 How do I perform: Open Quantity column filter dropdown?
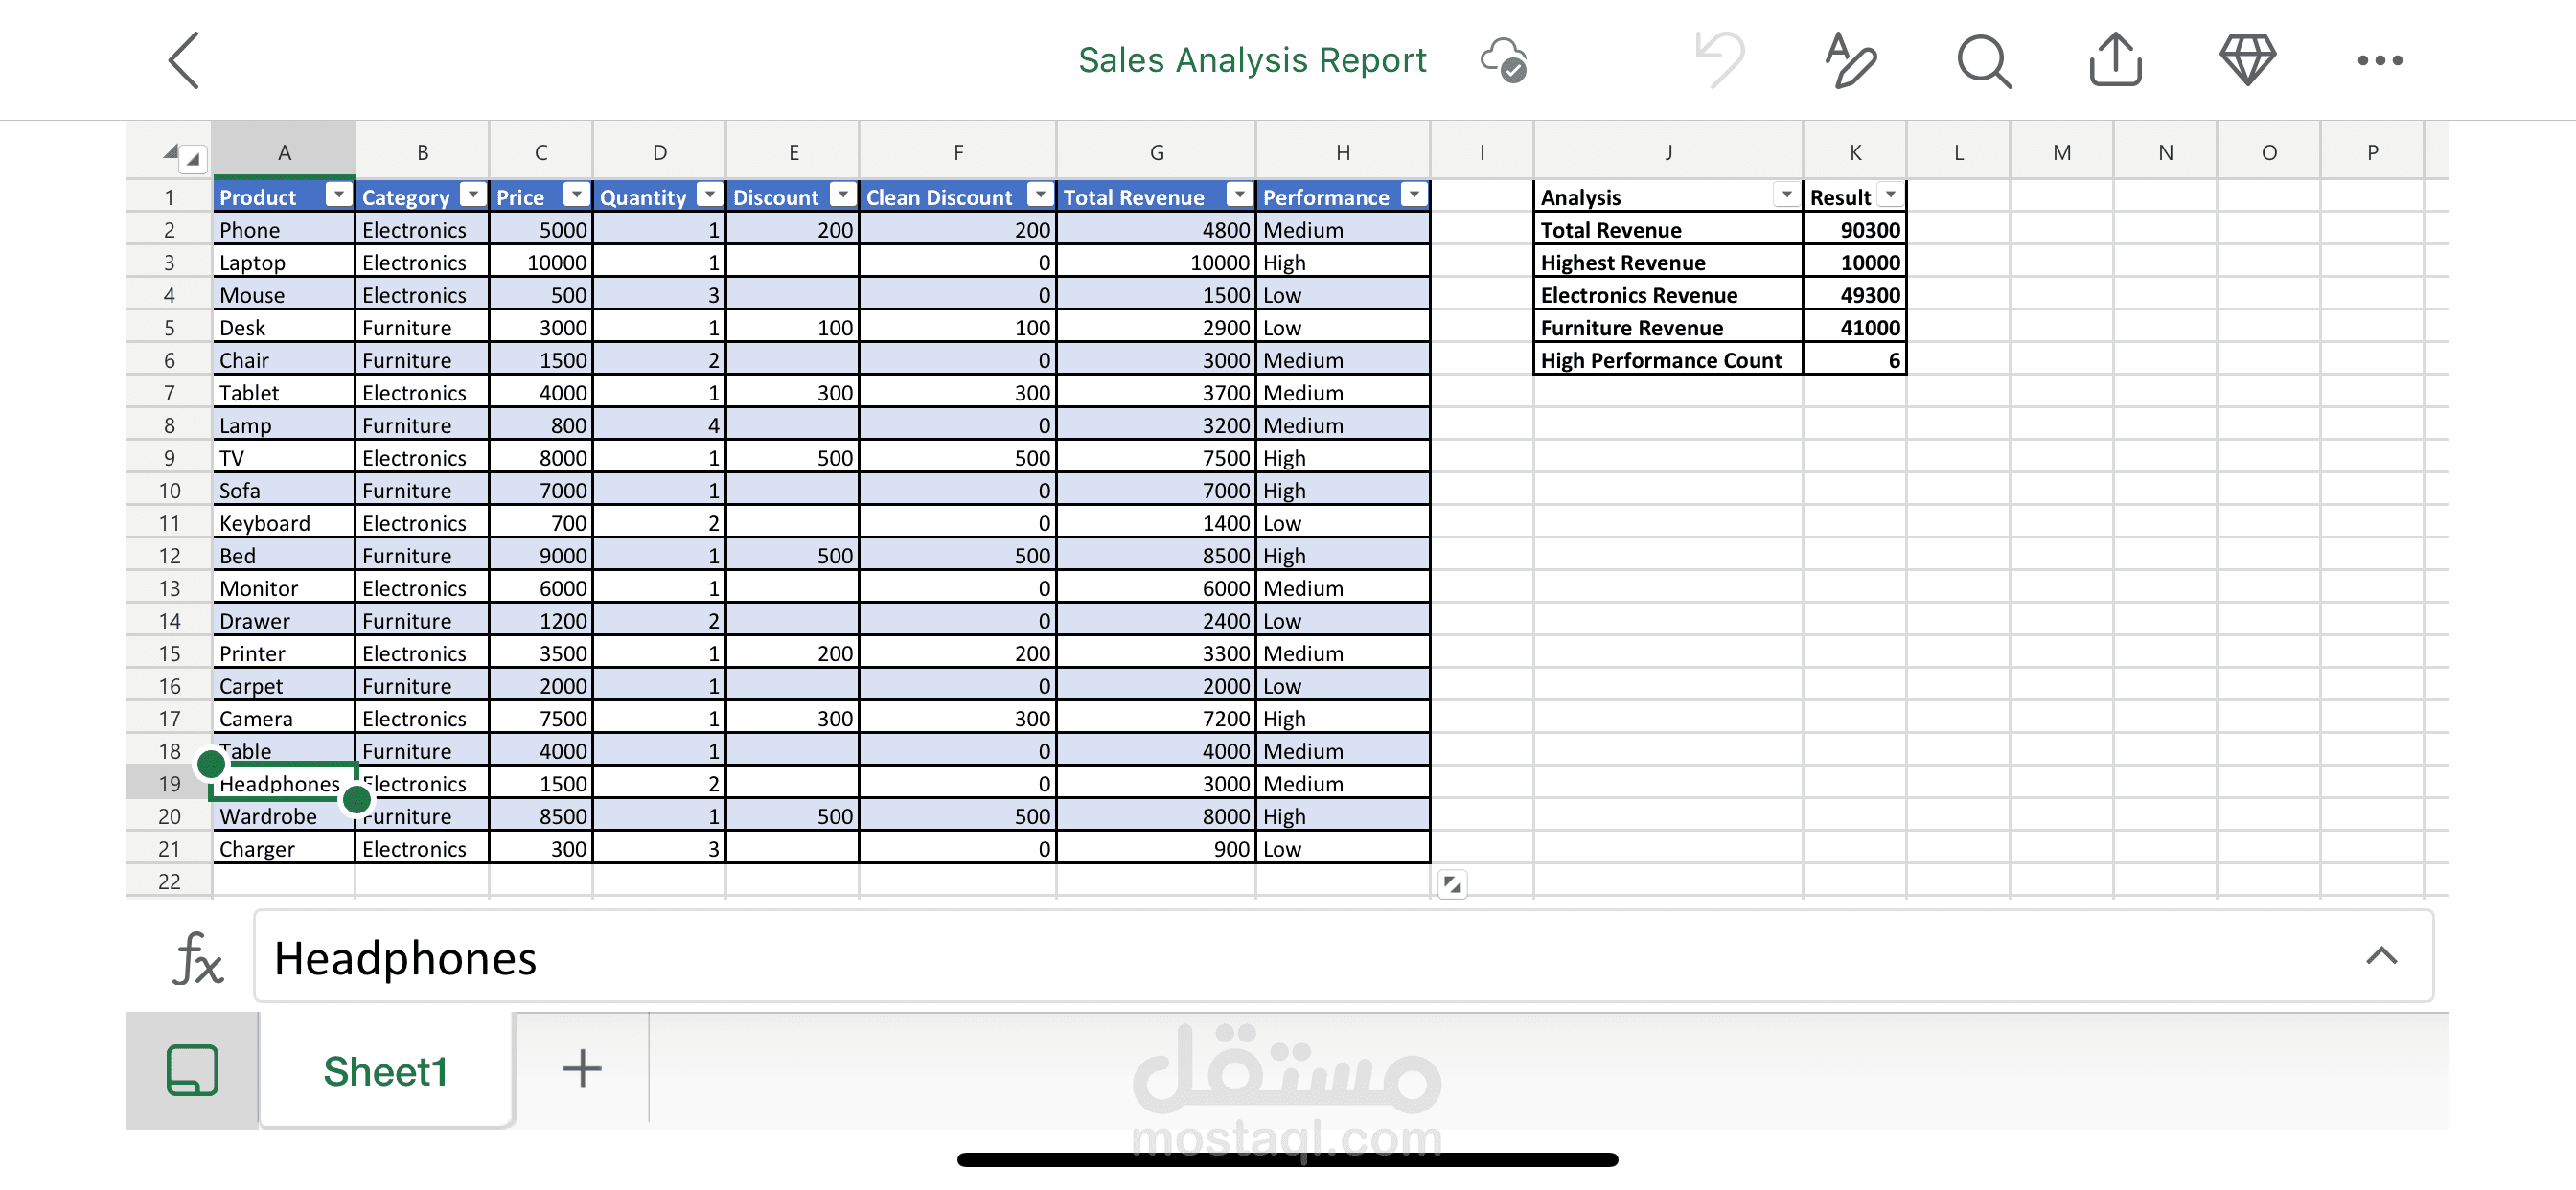click(709, 195)
